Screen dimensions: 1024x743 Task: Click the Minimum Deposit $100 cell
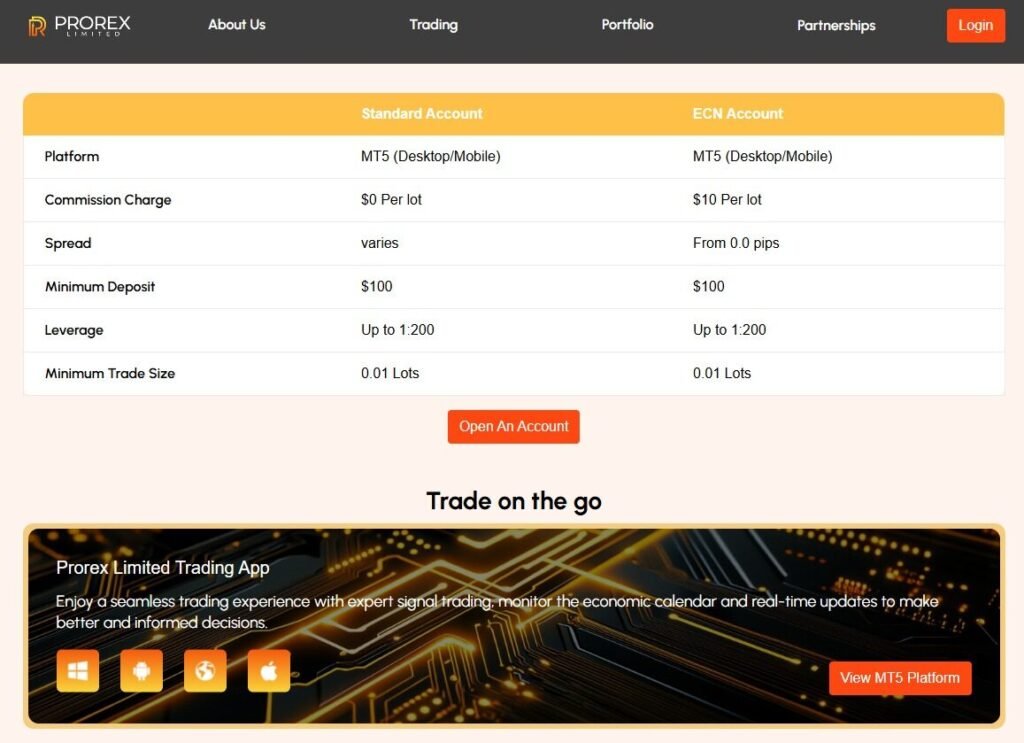click(377, 286)
